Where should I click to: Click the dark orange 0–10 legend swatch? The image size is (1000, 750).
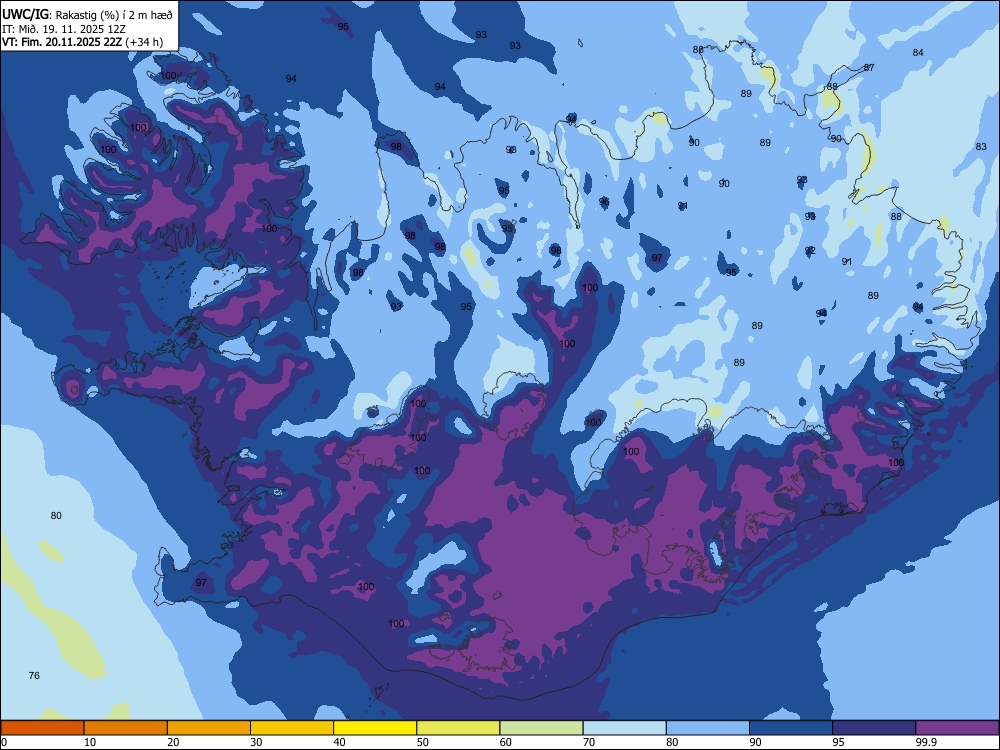[x=42, y=728]
